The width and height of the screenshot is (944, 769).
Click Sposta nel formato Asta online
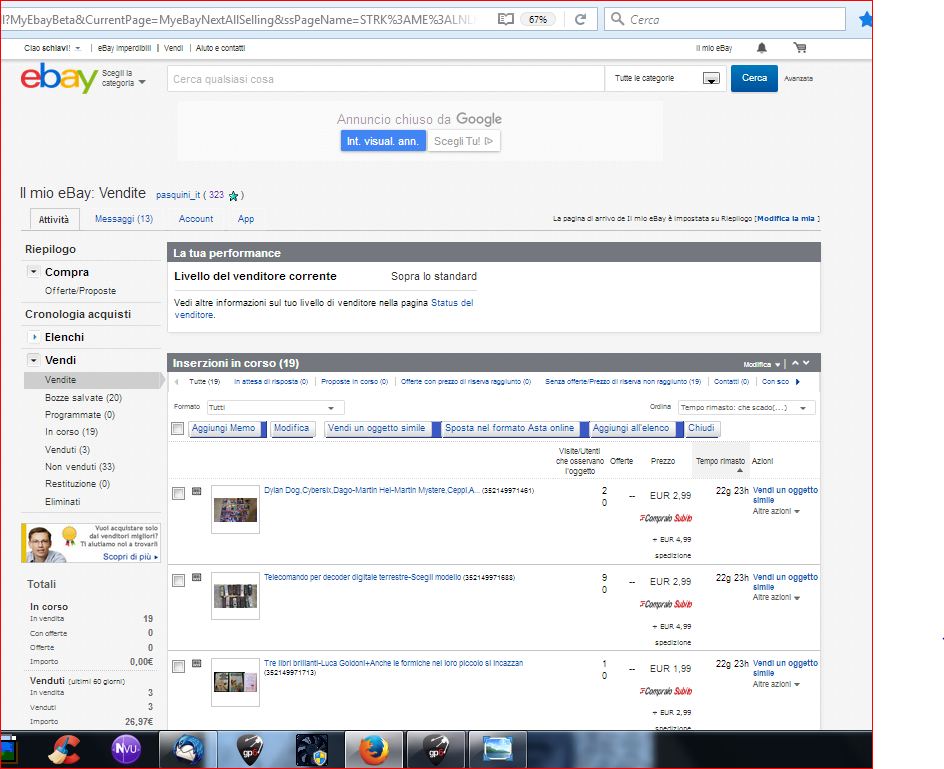pos(509,428)
